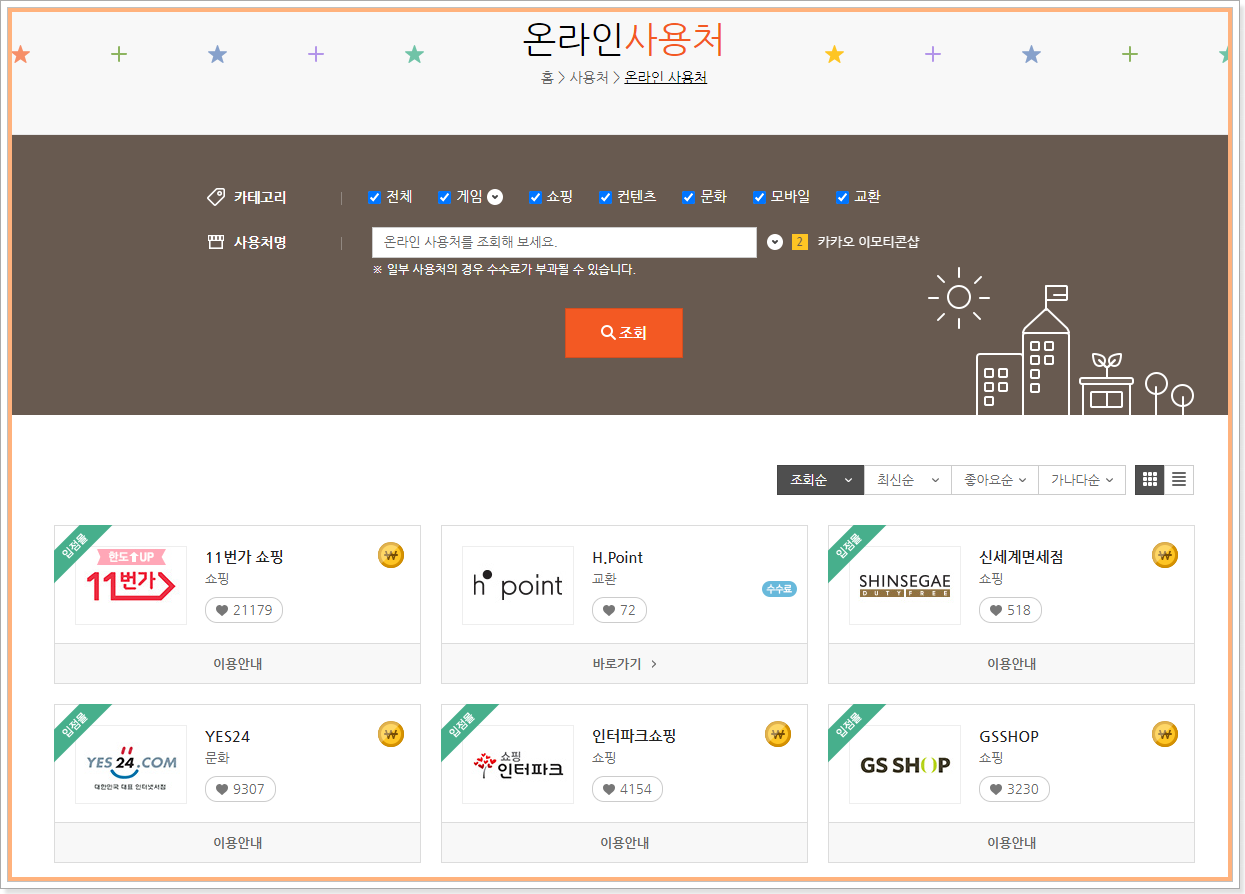Click the 인터파크쇼핑 title text
This screenshot has width=1245, height=894.
(634, 736)
